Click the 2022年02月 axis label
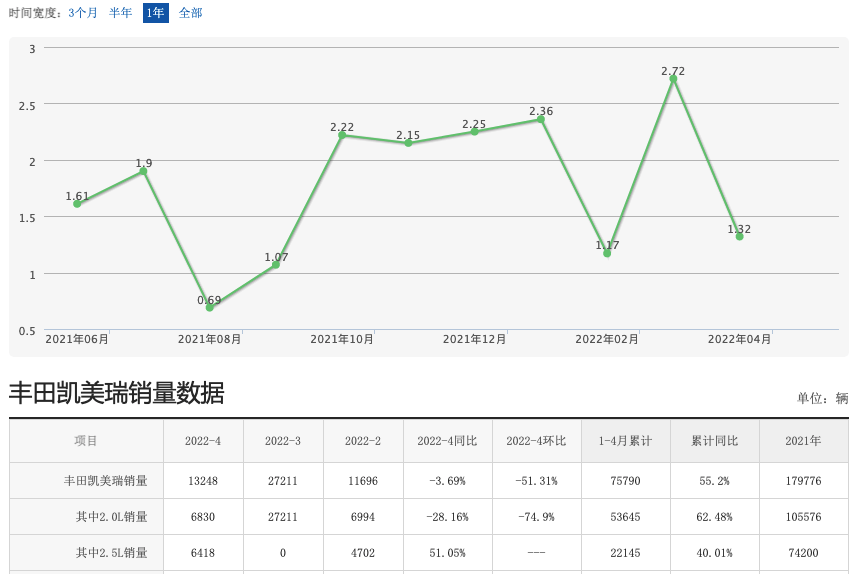852x574 pixels. coord(607,339)
